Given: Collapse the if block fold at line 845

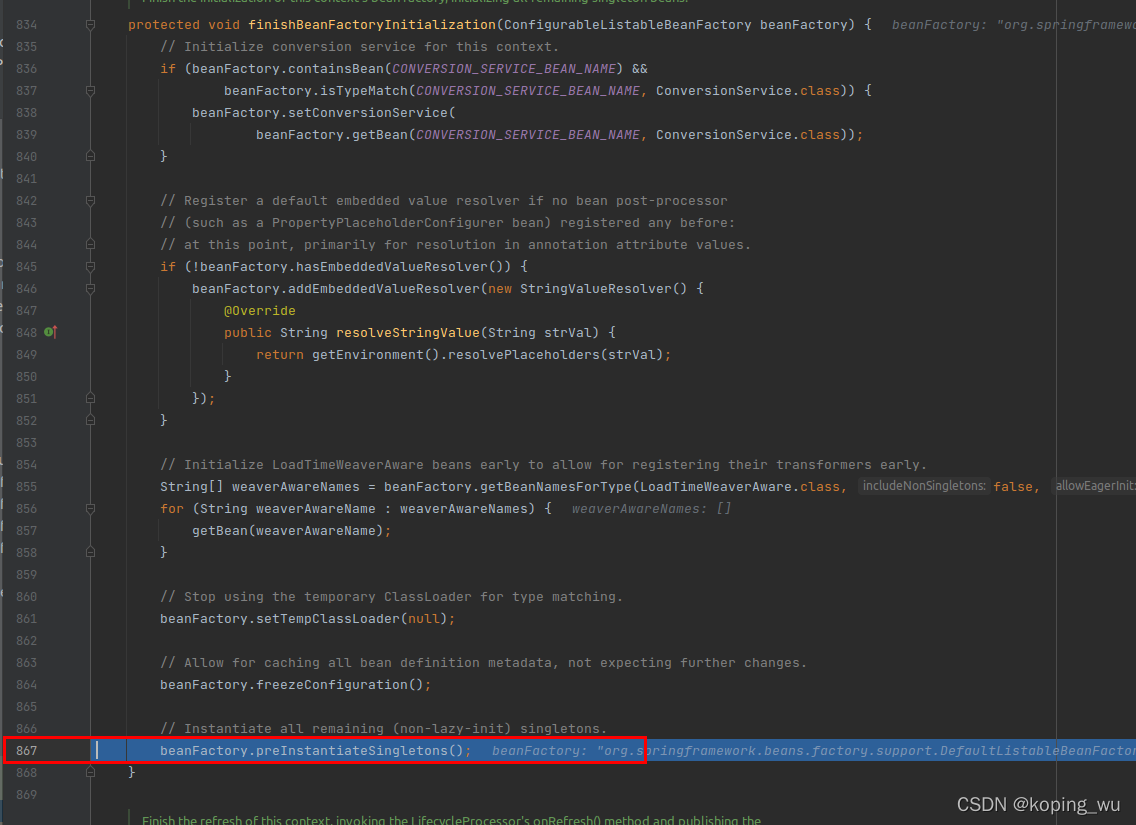Looking at the screenshot, I should [x=91, y=267].
